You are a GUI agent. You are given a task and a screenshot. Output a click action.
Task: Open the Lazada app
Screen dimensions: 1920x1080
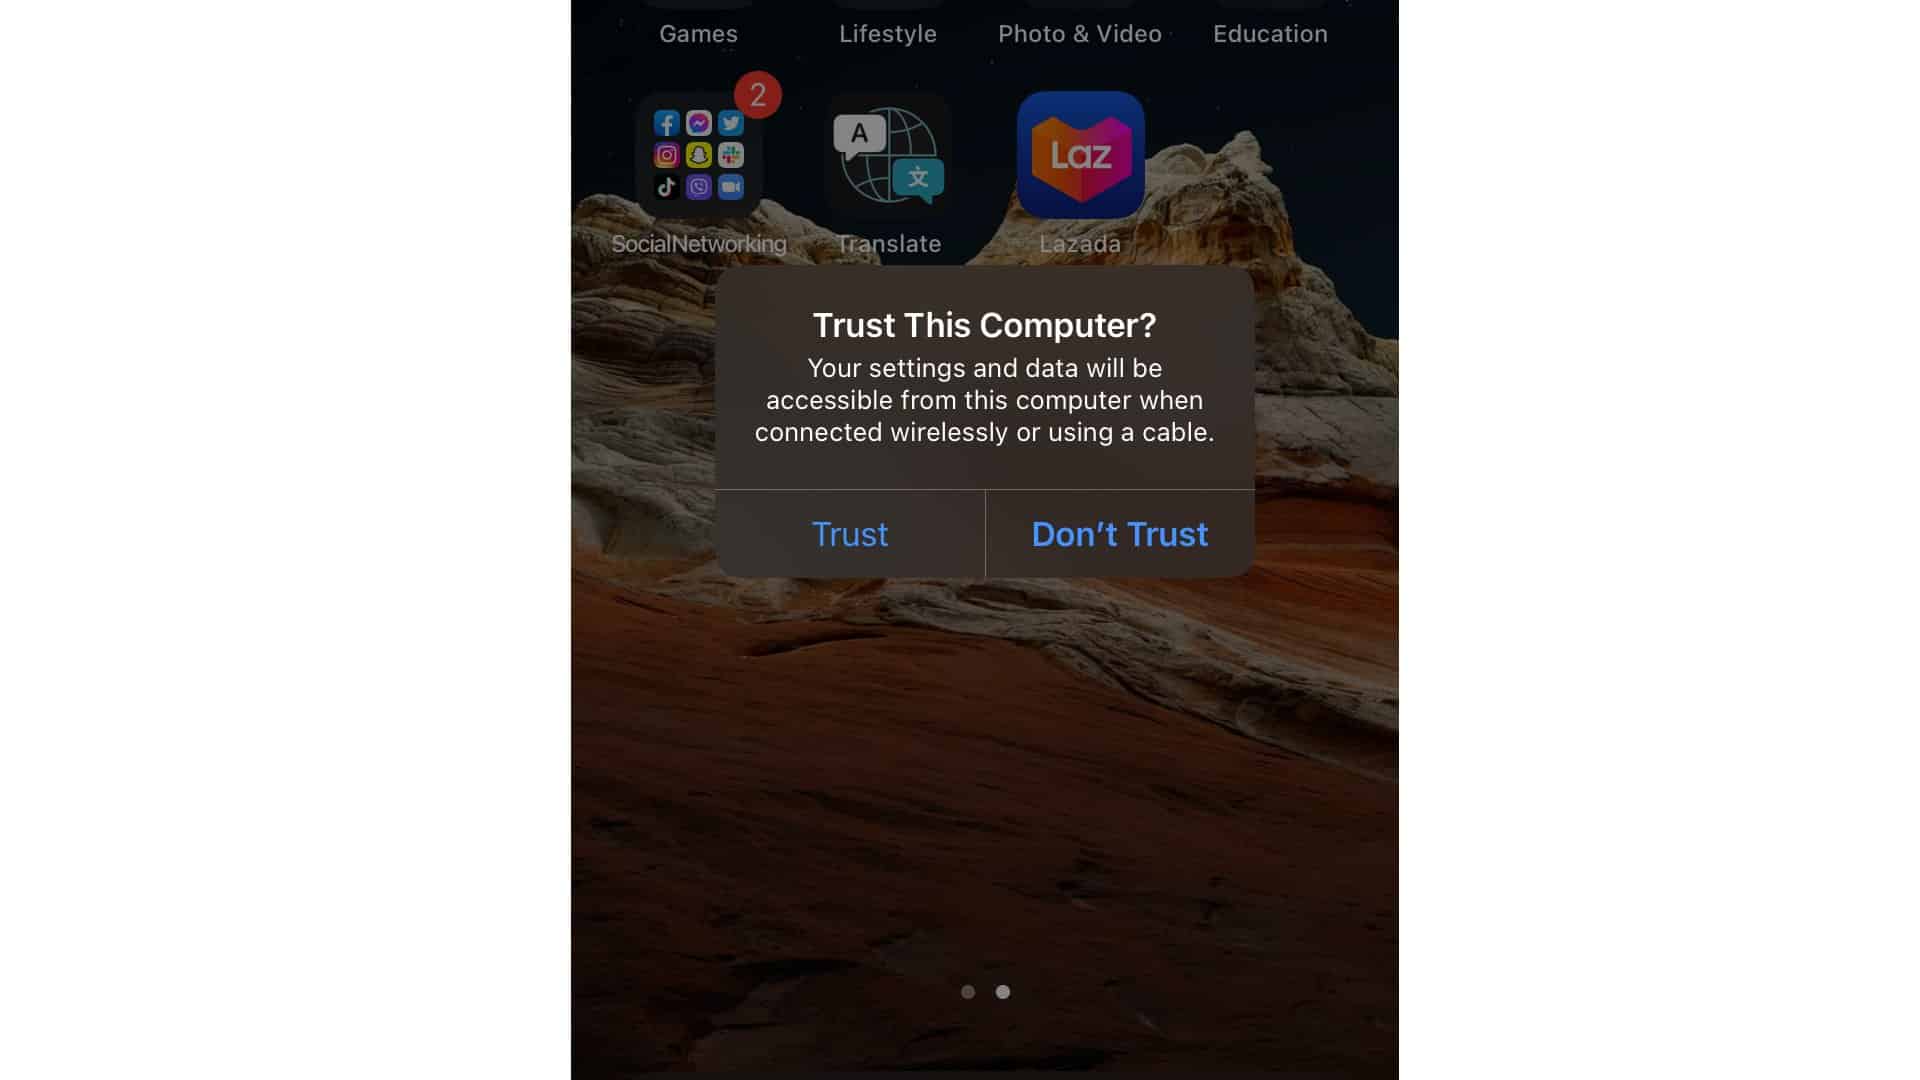pyautogui.click(x=1079, y=154)
